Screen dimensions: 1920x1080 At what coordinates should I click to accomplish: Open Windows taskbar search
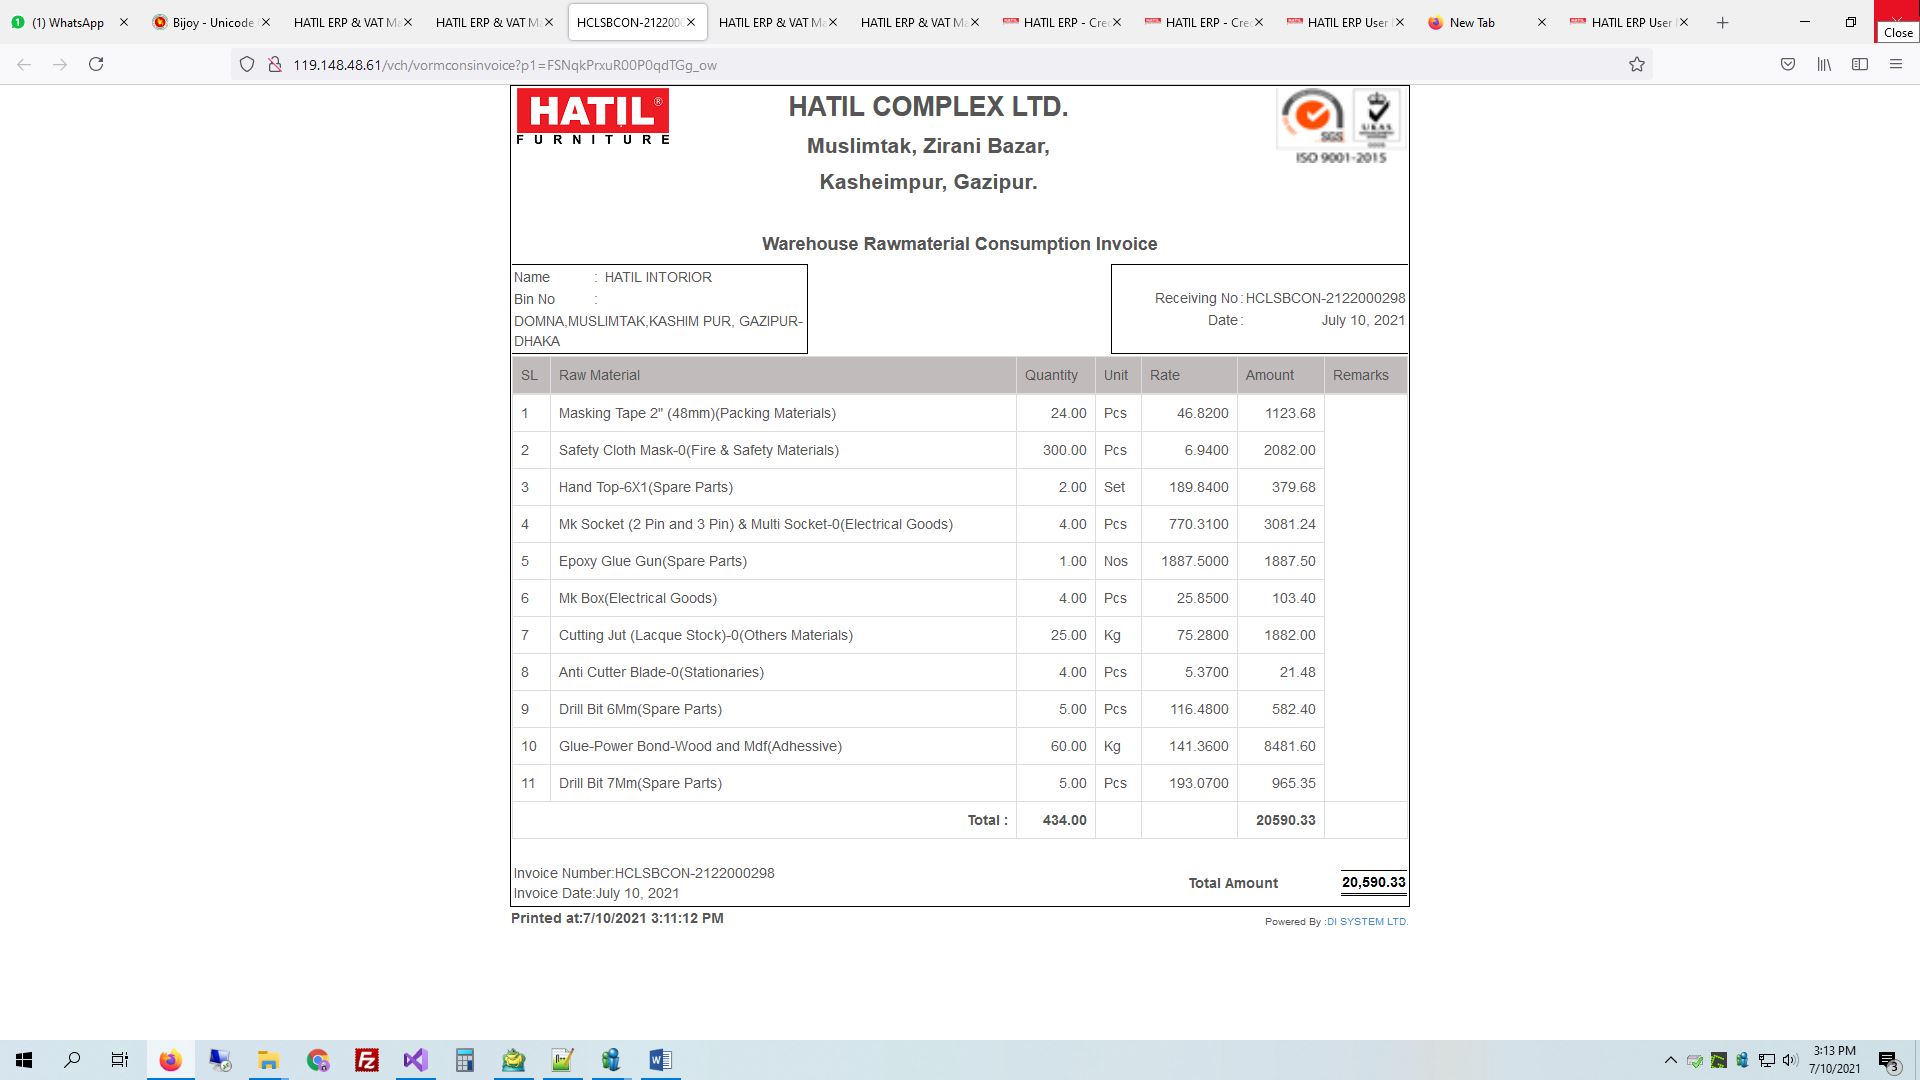(72, 1060)
